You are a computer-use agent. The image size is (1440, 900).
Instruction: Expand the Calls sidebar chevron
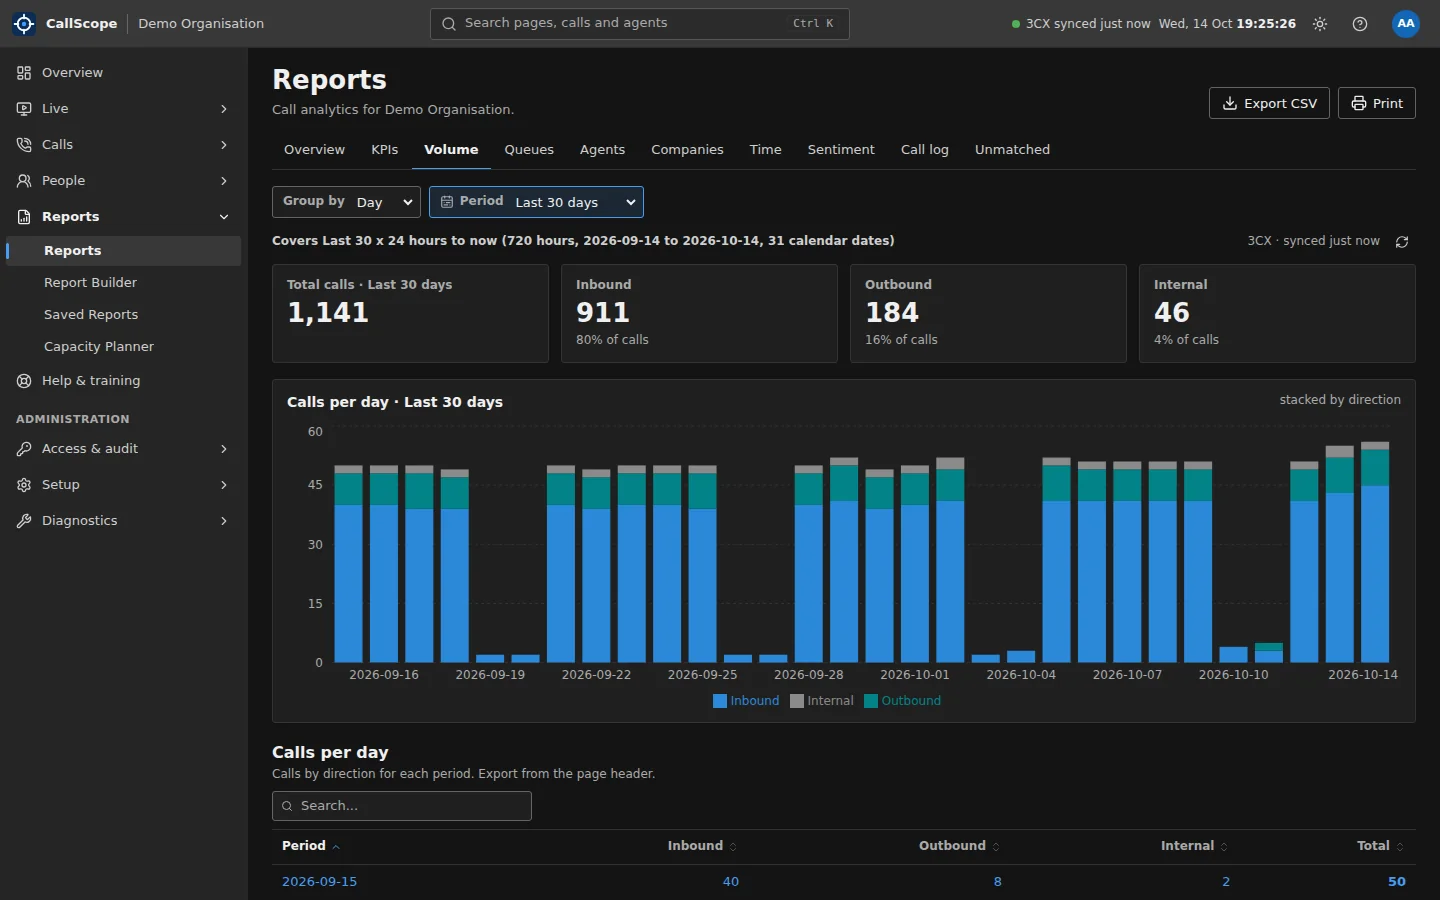(224, 145)
